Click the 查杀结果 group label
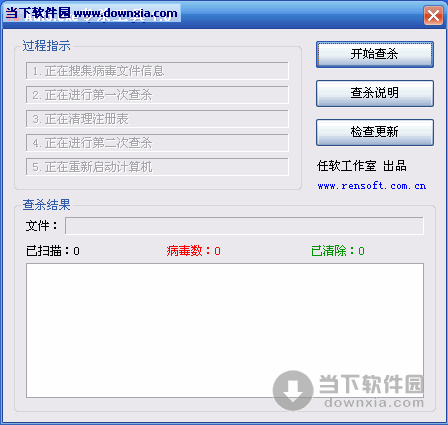The image size is (448, 425). pyautogui.click(x=46, y=205)
